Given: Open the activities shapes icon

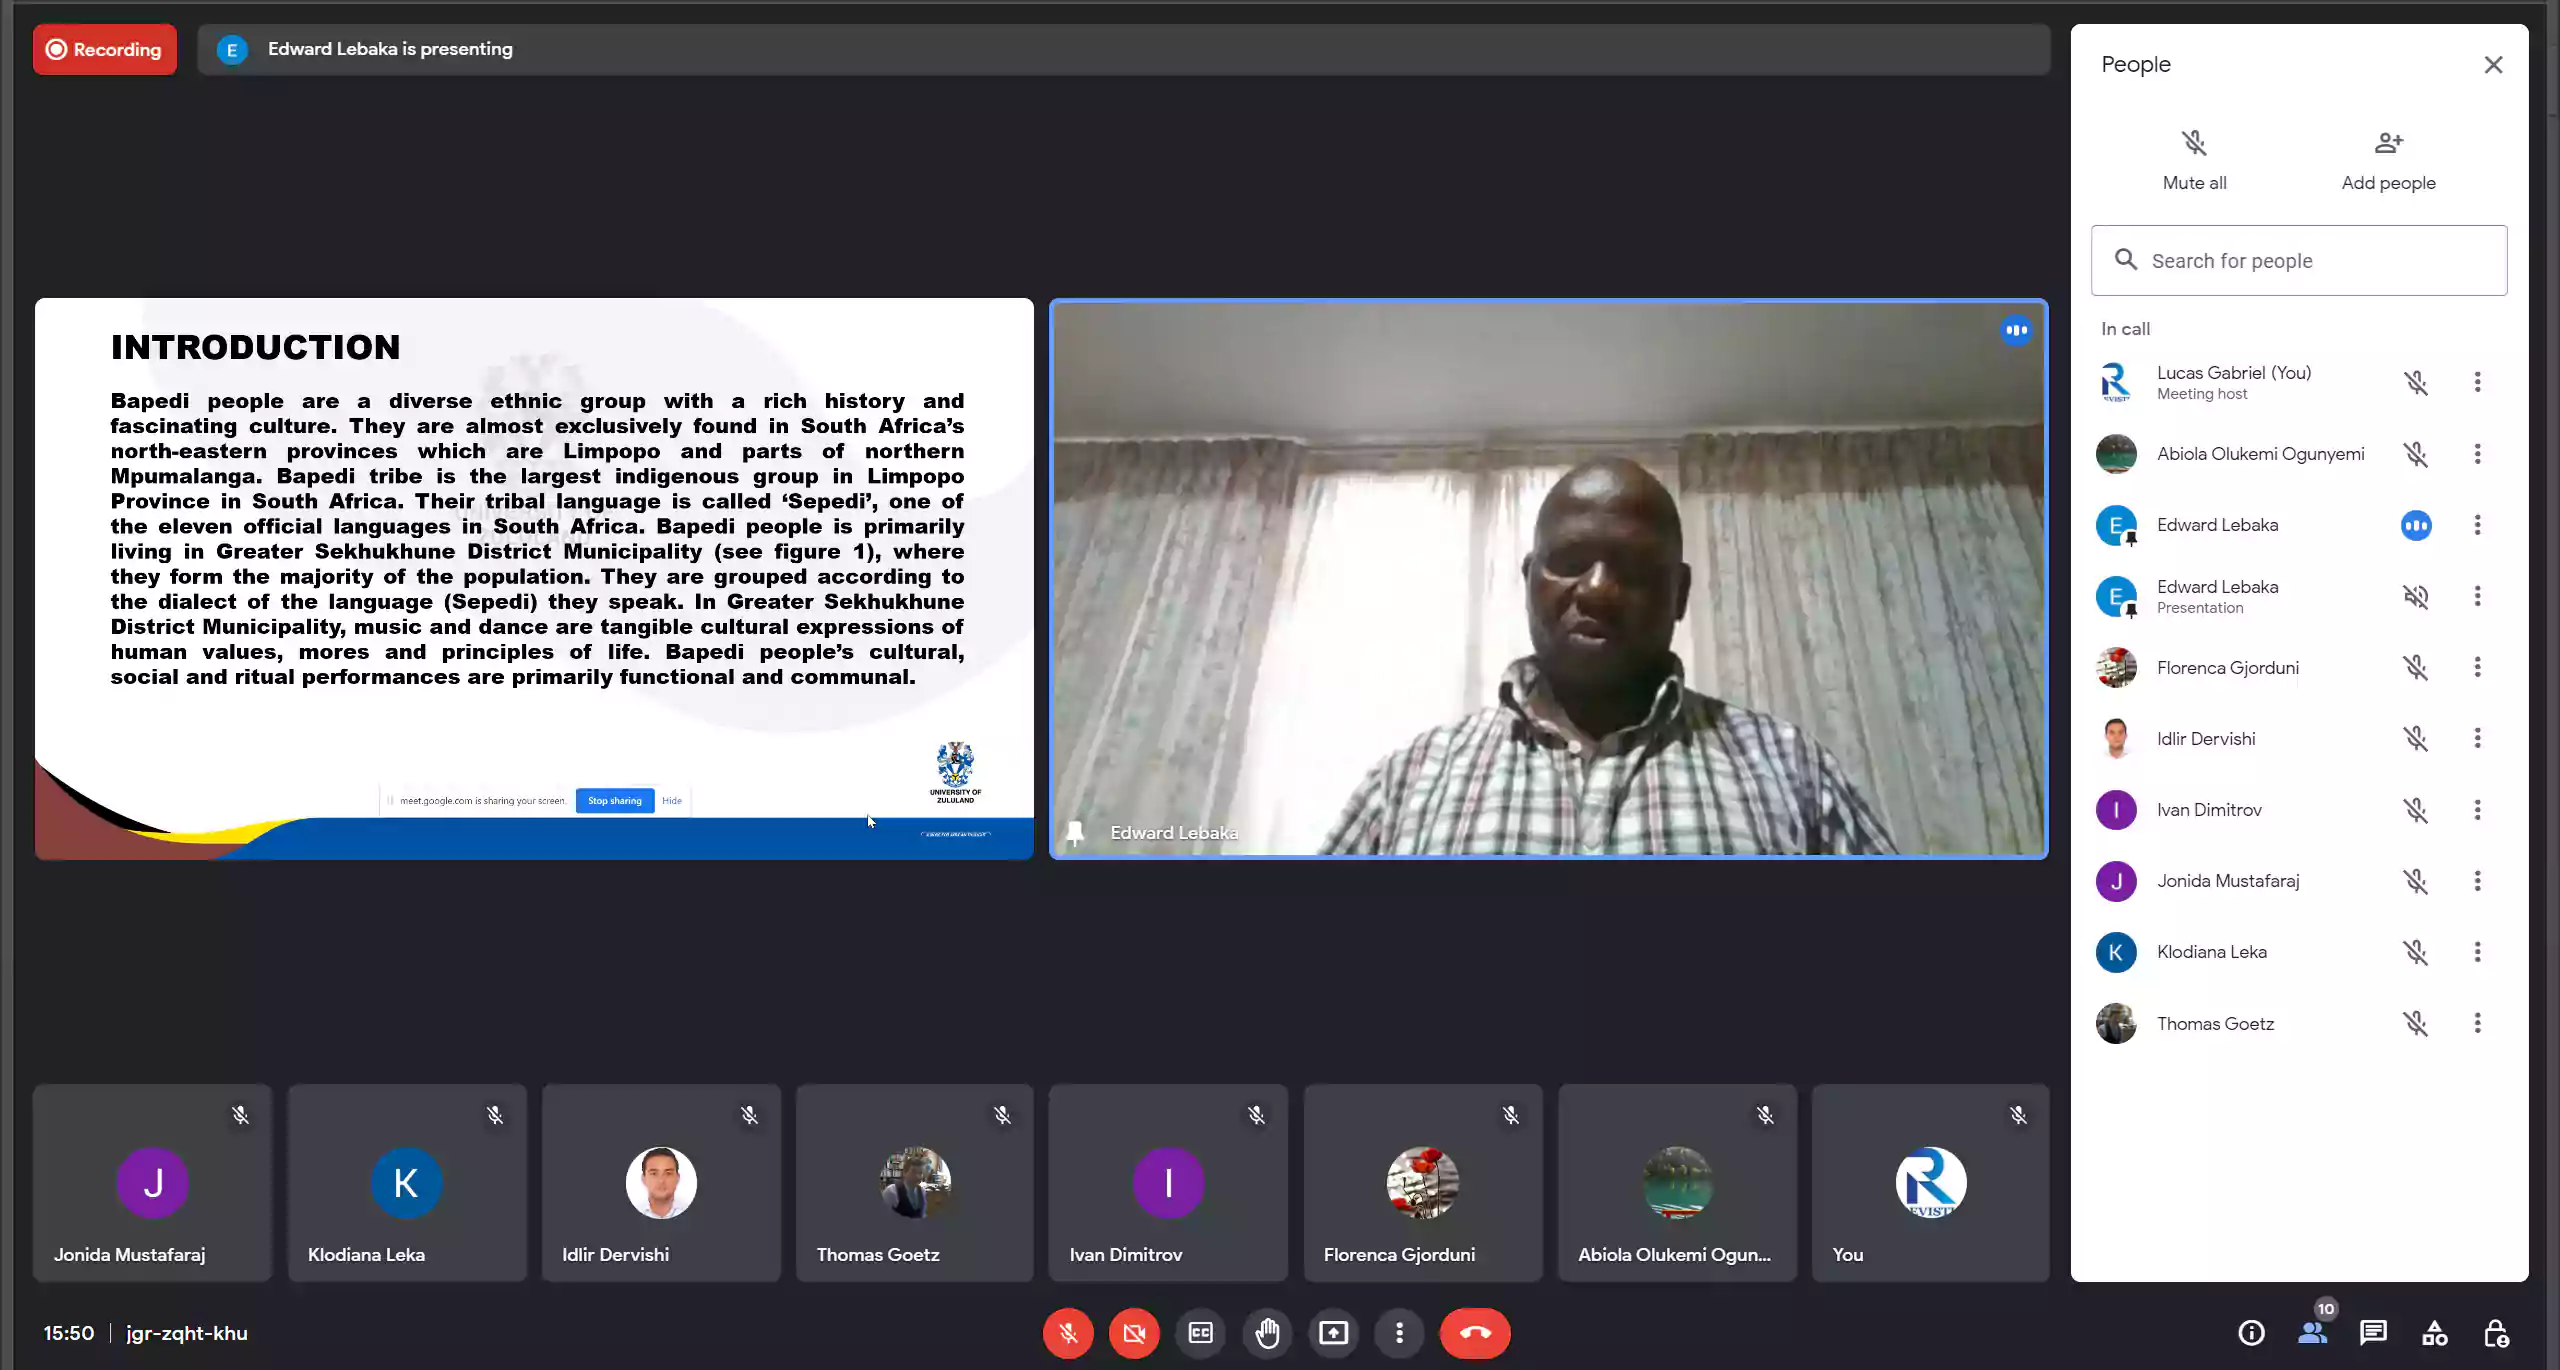Looking at the screenshot, I should coord(2434,1333).
